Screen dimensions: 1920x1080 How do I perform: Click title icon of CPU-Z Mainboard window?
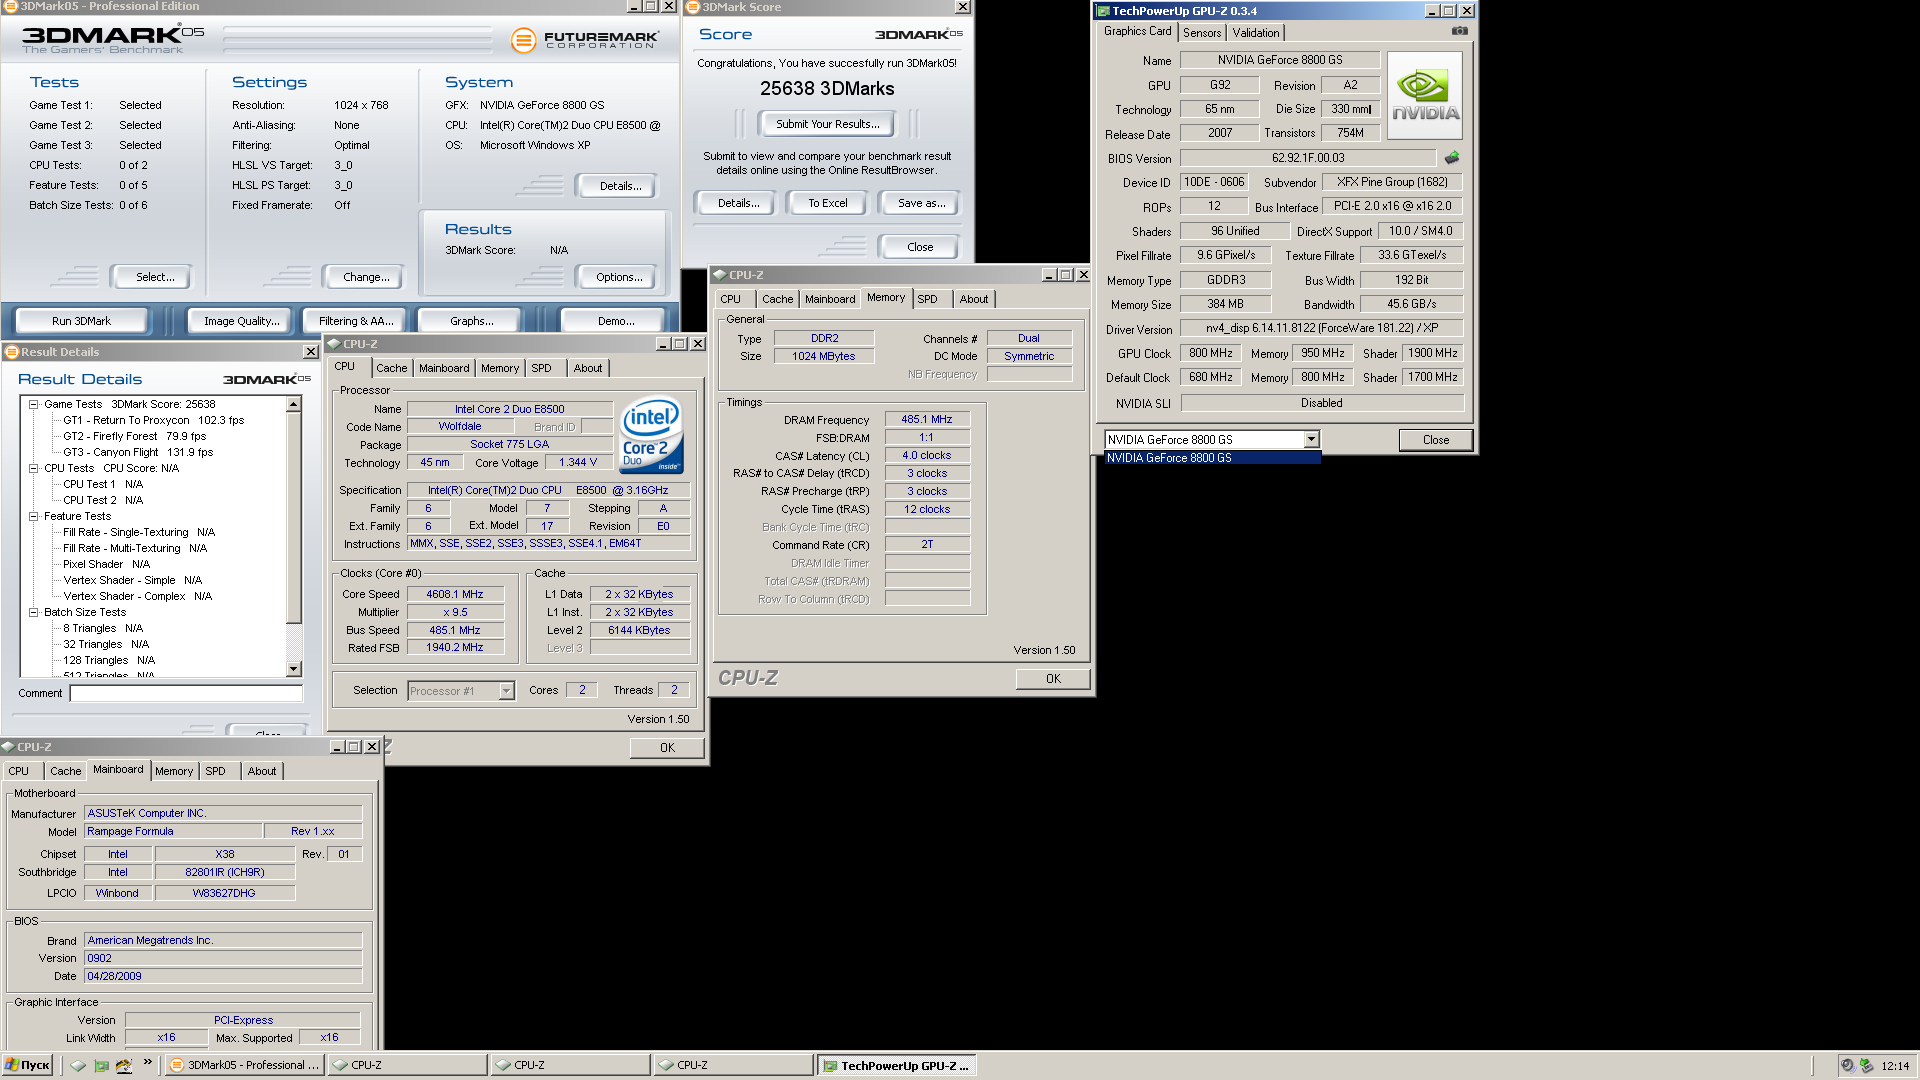8,747
